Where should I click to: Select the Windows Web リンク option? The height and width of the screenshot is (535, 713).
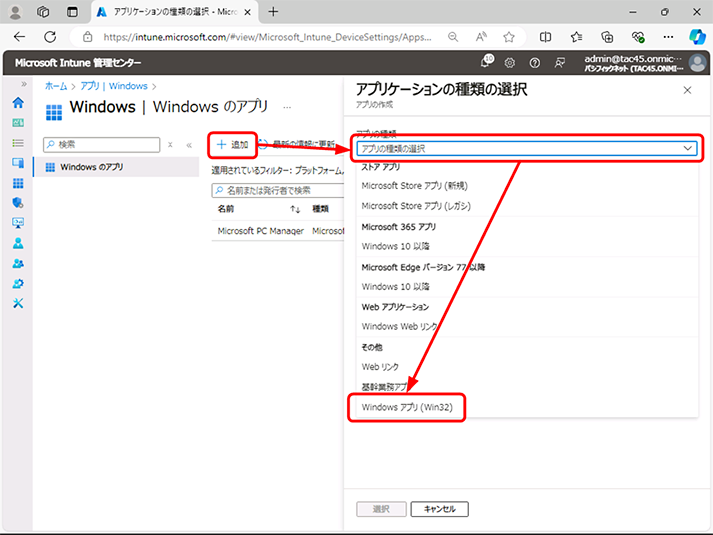pos(399,326)
